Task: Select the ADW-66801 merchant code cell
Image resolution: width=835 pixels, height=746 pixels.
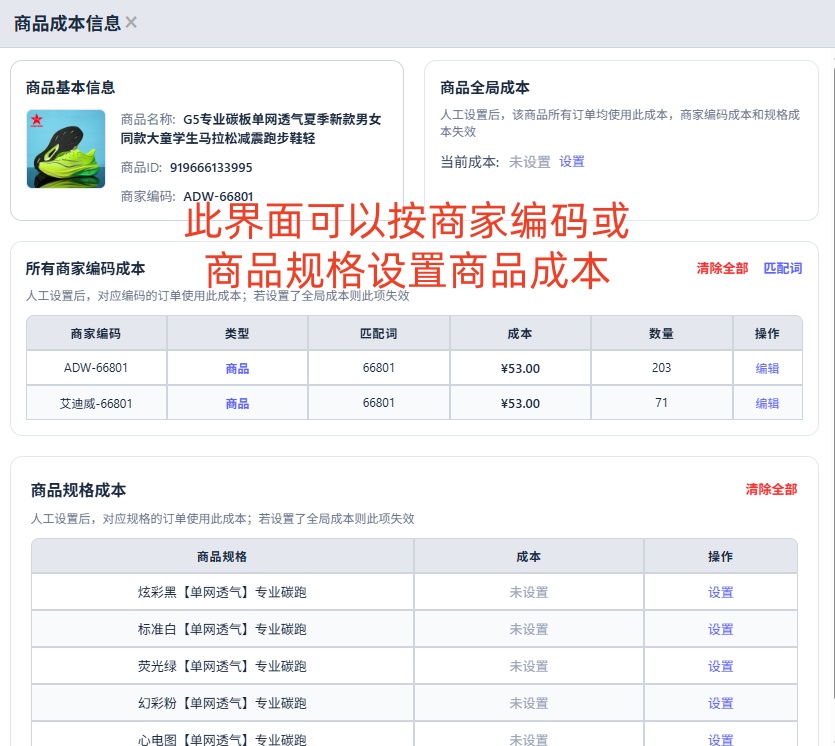Action: 96,367
